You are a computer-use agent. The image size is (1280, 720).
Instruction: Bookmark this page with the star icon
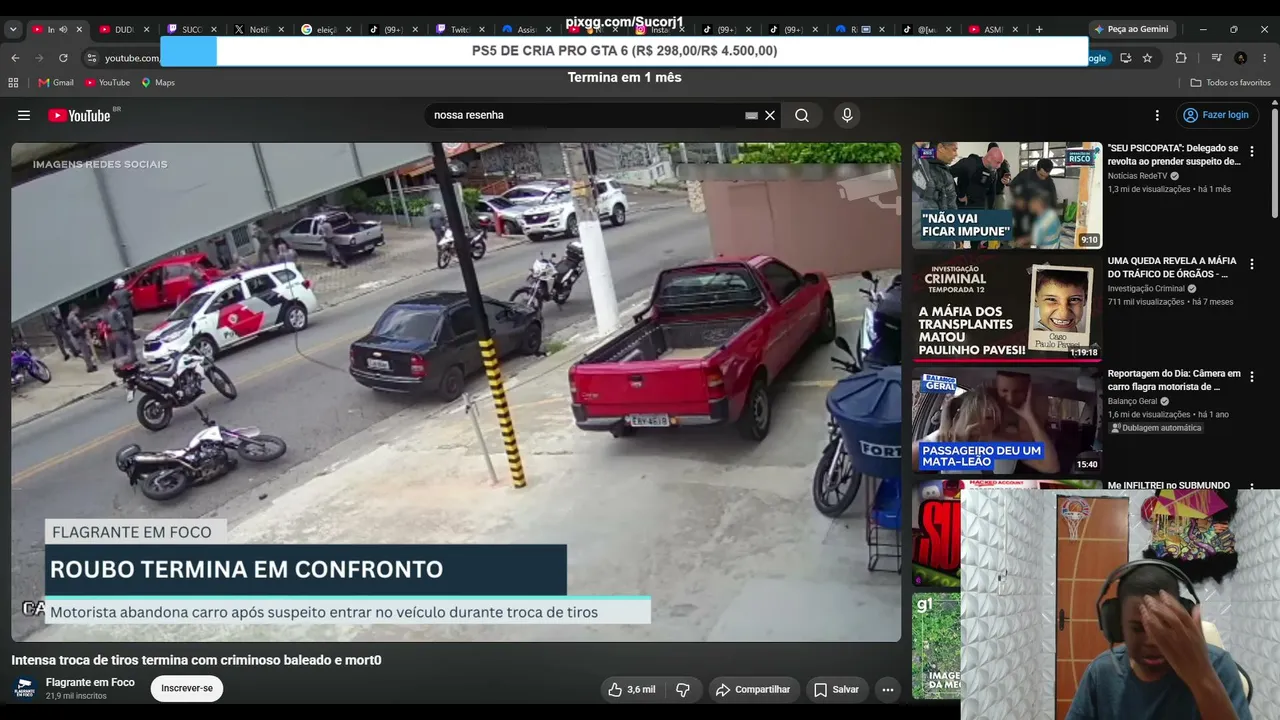[1147, 58]
